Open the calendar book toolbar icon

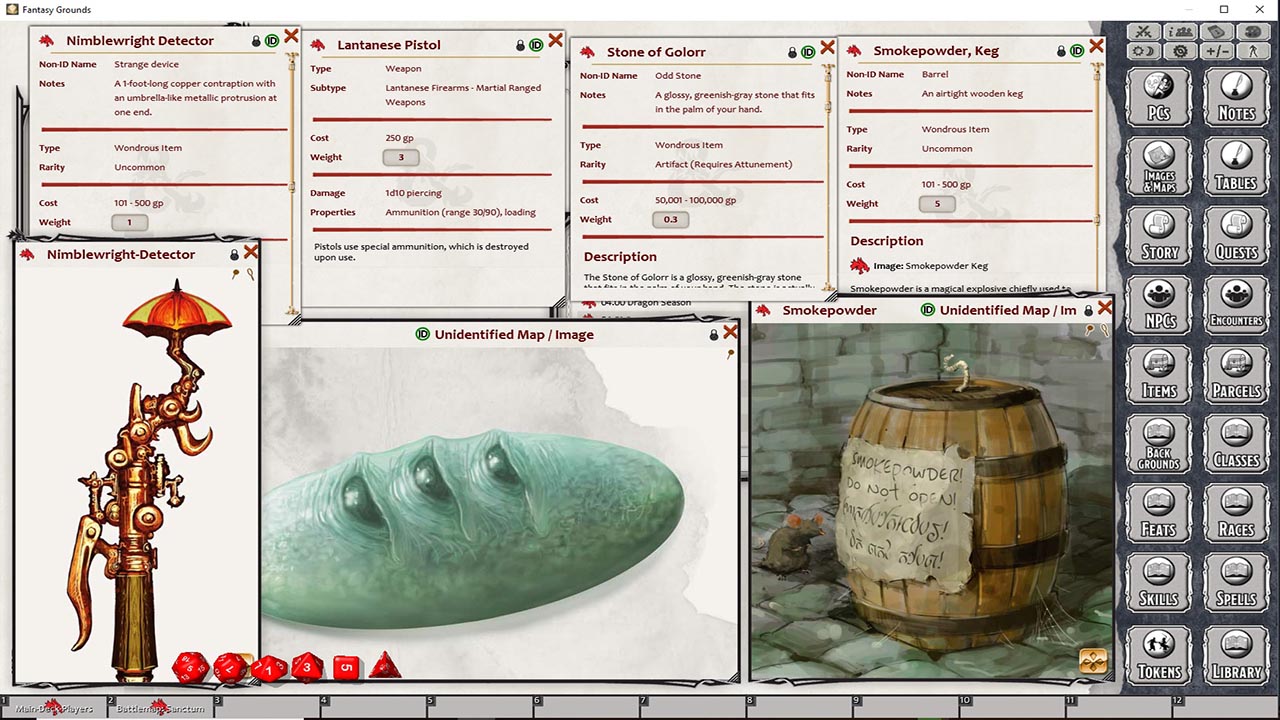[x=1215, y=32]
